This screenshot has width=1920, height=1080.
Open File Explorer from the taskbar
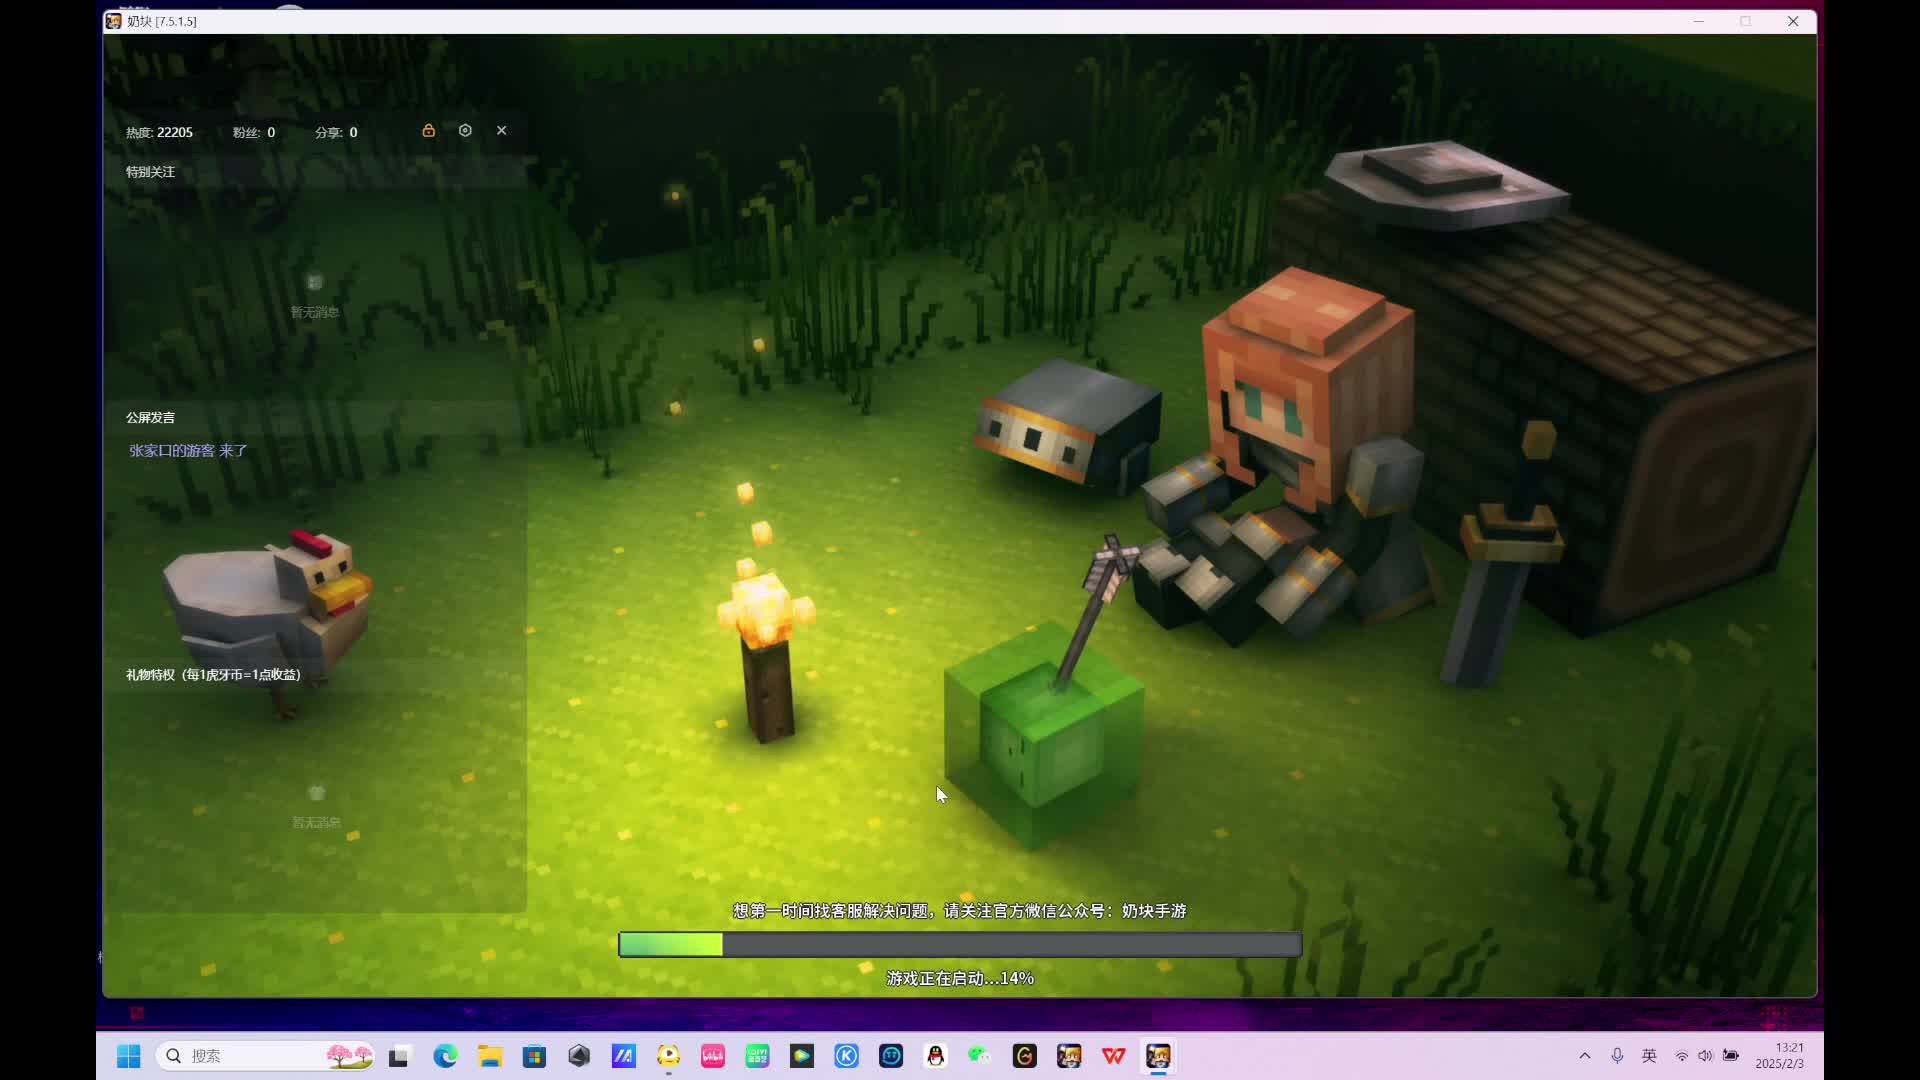tap(490, 1056)
